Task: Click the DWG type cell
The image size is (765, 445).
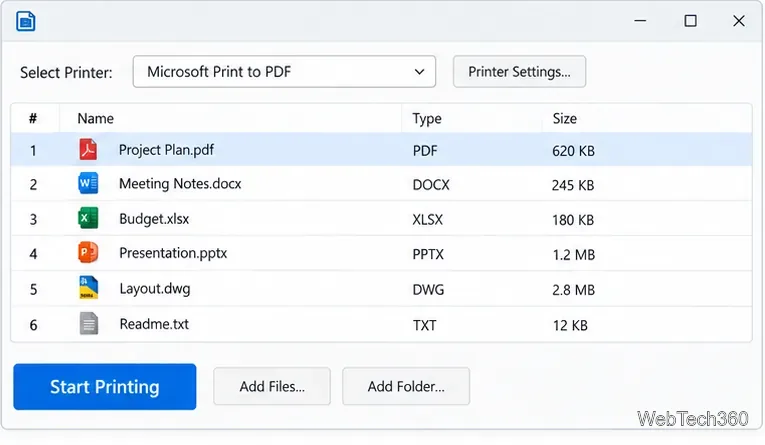Action: (x=428, y=290)
